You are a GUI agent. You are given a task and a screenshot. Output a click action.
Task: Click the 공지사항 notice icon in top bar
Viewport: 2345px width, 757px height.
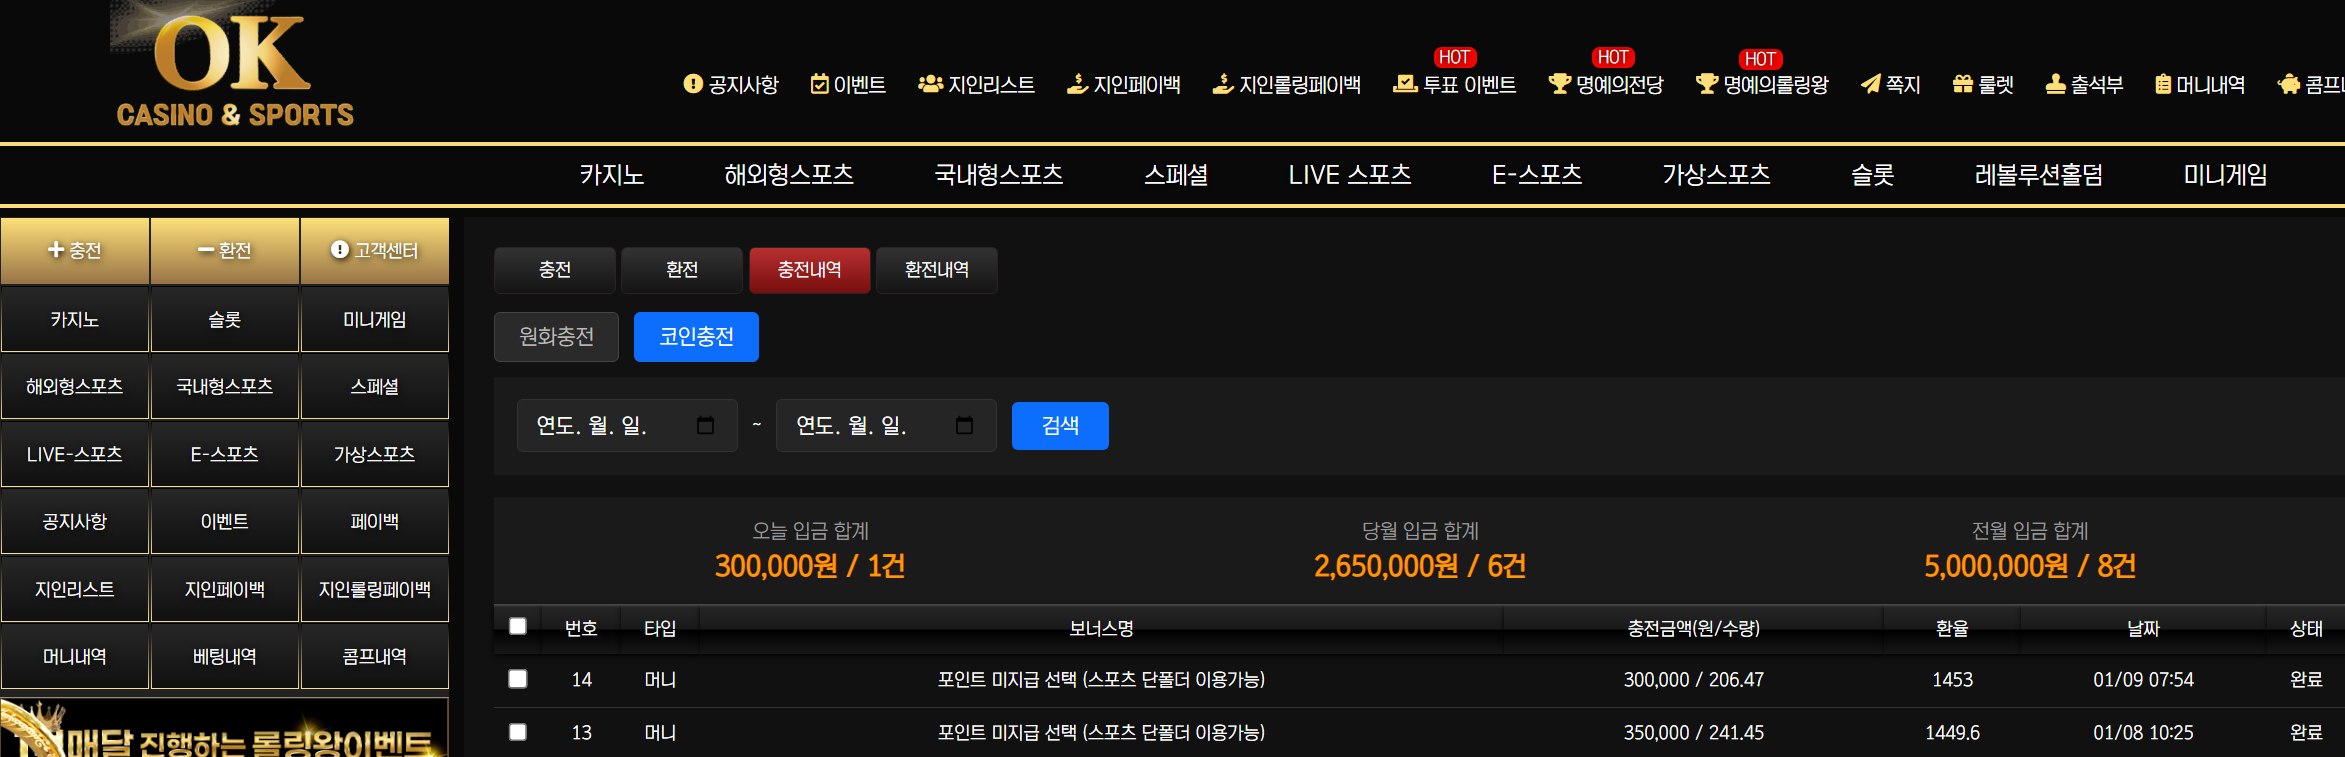[x=693, y=84]
